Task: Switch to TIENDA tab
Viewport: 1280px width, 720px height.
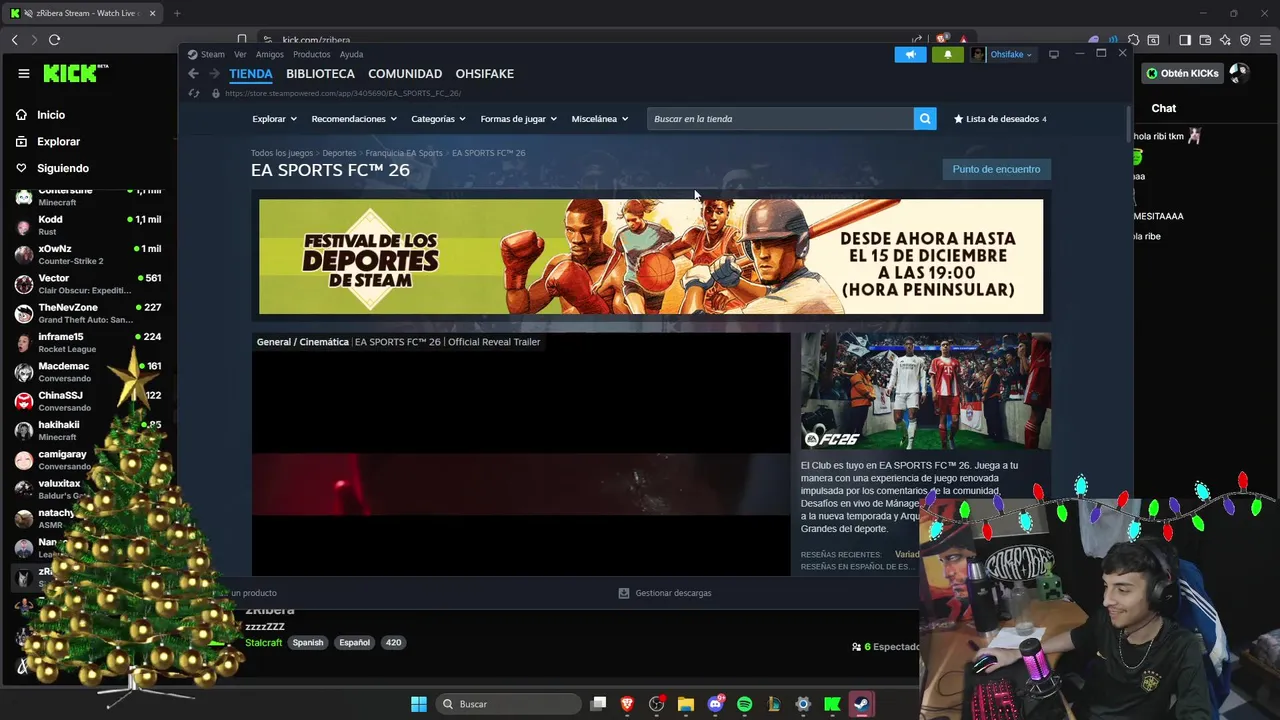Action: tap(251, 74)
